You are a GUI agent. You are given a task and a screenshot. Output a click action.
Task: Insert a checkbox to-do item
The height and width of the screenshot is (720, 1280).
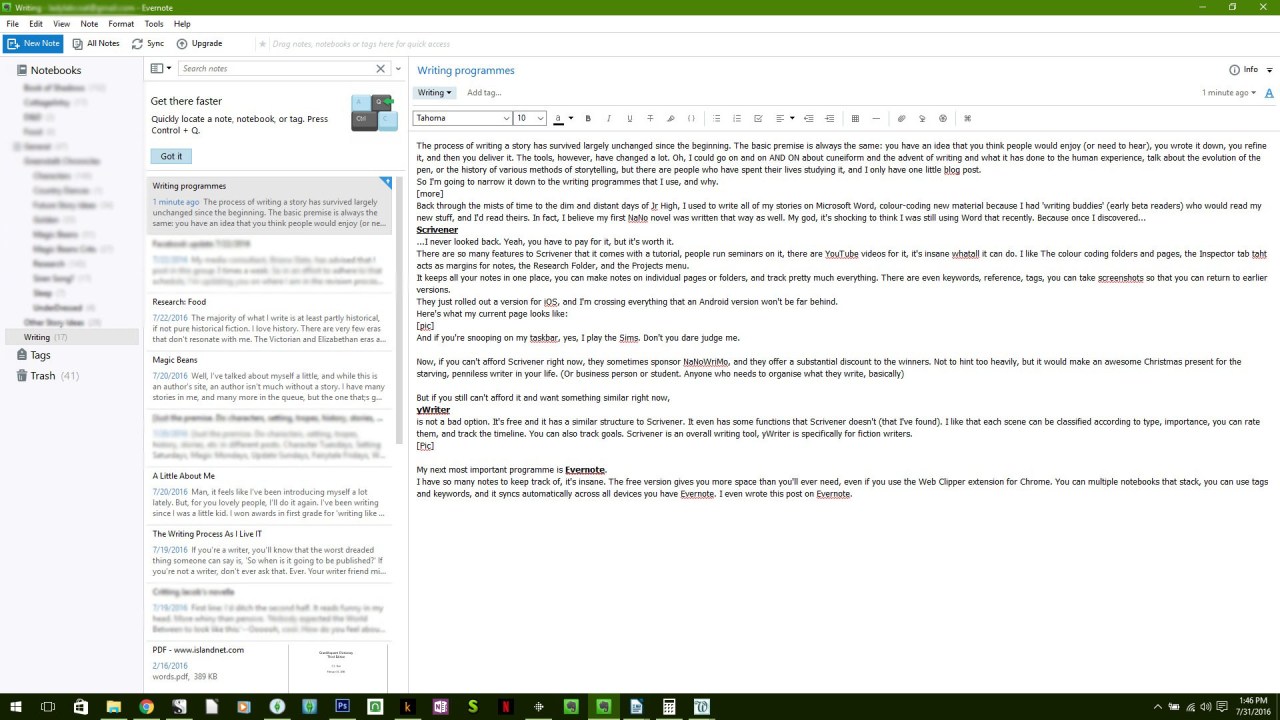[x=757, y=118]
